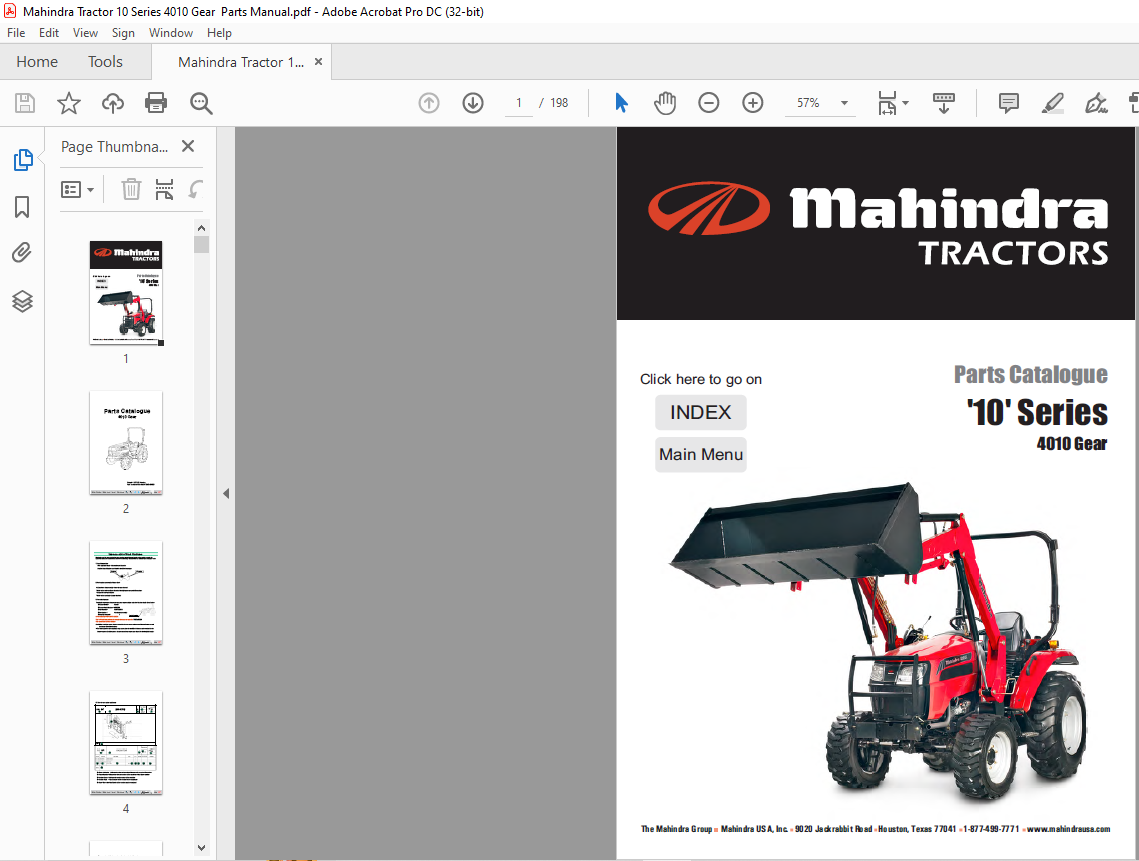Image resolution: width=1139 pixels, height=861 pixels.
Task: Click thumbnail scrollbar down arrow
Action: (201, 847)
